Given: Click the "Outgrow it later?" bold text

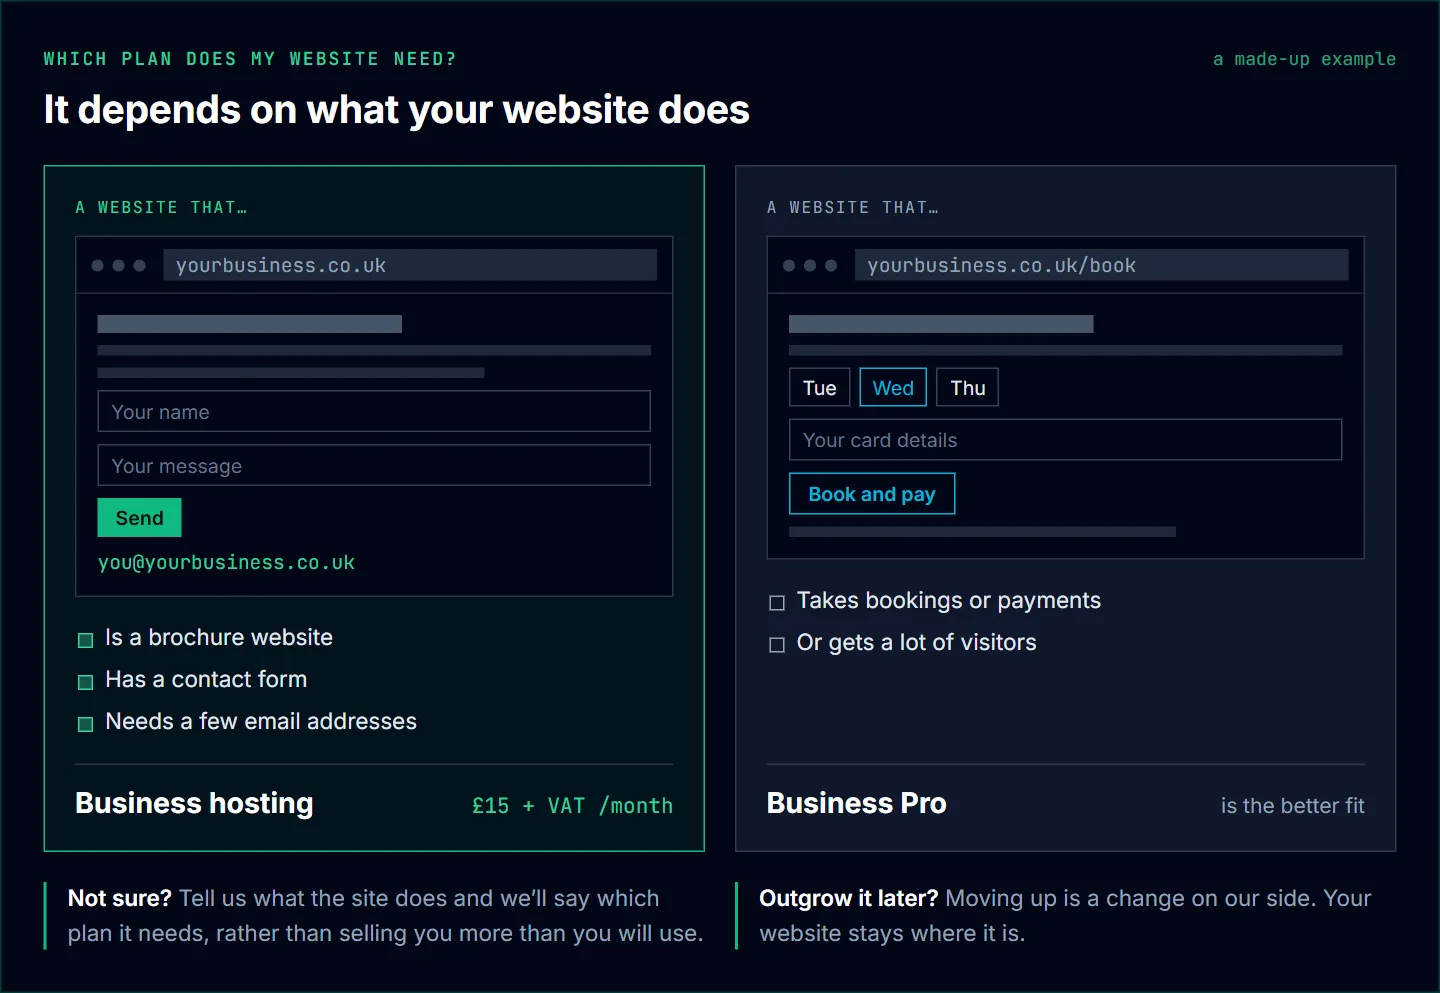Looking at the screenshot, I should click(x=849, y=898).
